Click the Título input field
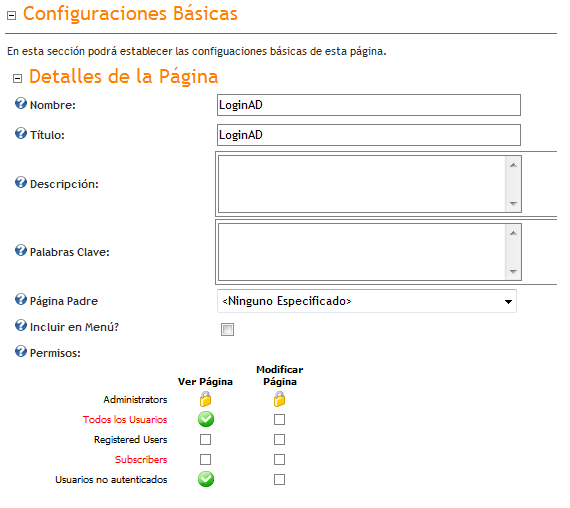Screen dimensions: 570x508 tap(369, 135)
